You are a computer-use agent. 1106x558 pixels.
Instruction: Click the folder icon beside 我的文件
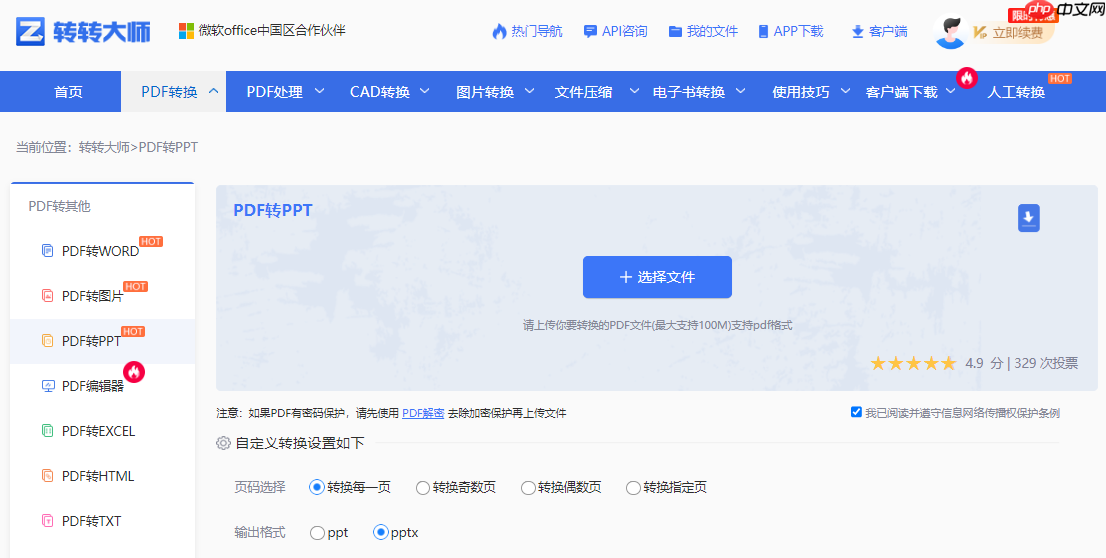(x=675, y=31)
